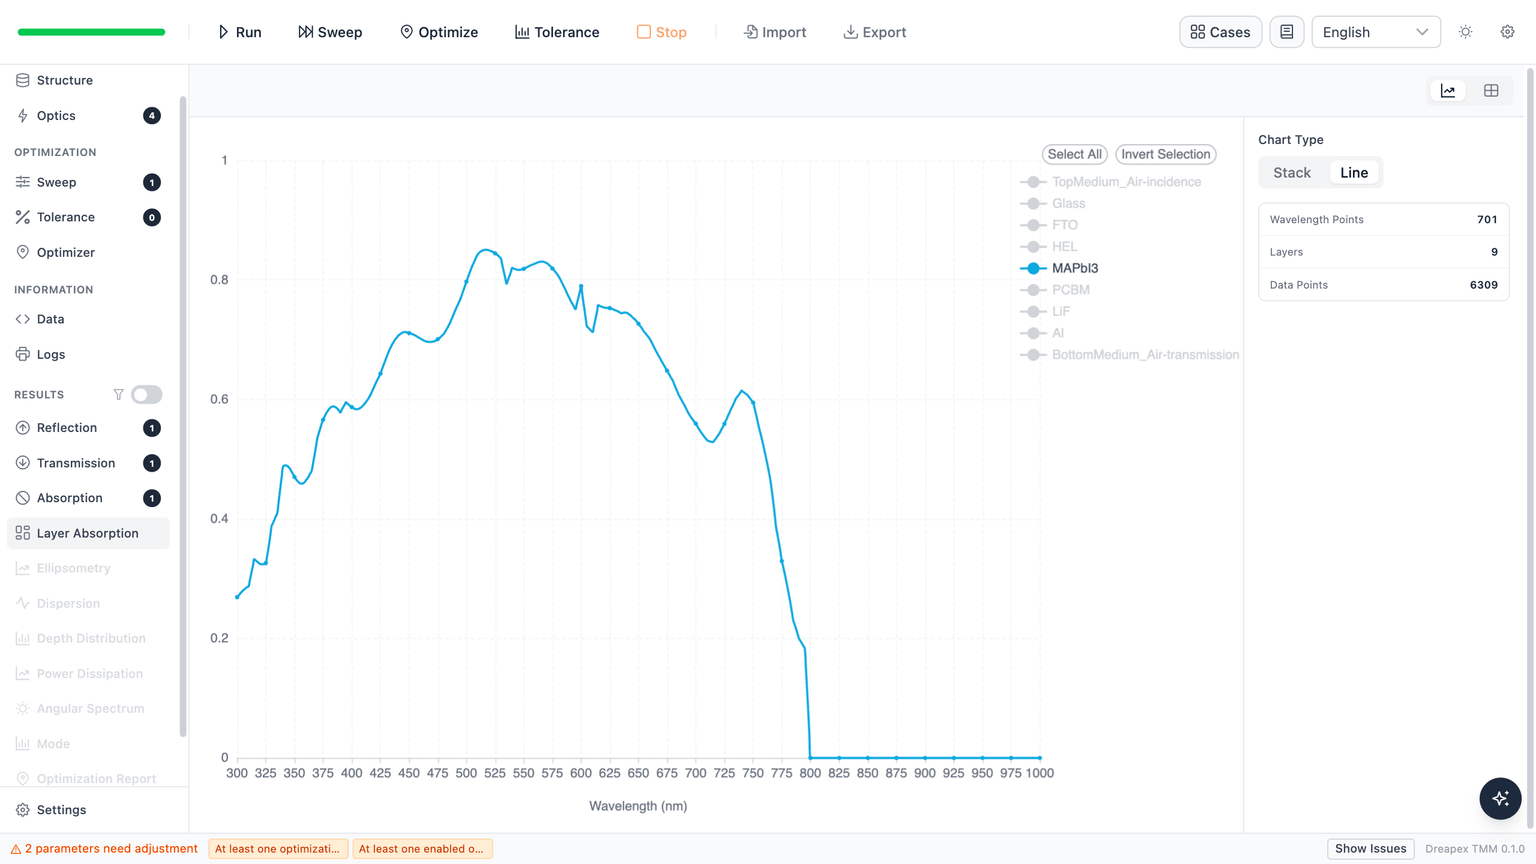Go to Sweep optimization page
The image size is (1536, 864).
pos(88,182)
